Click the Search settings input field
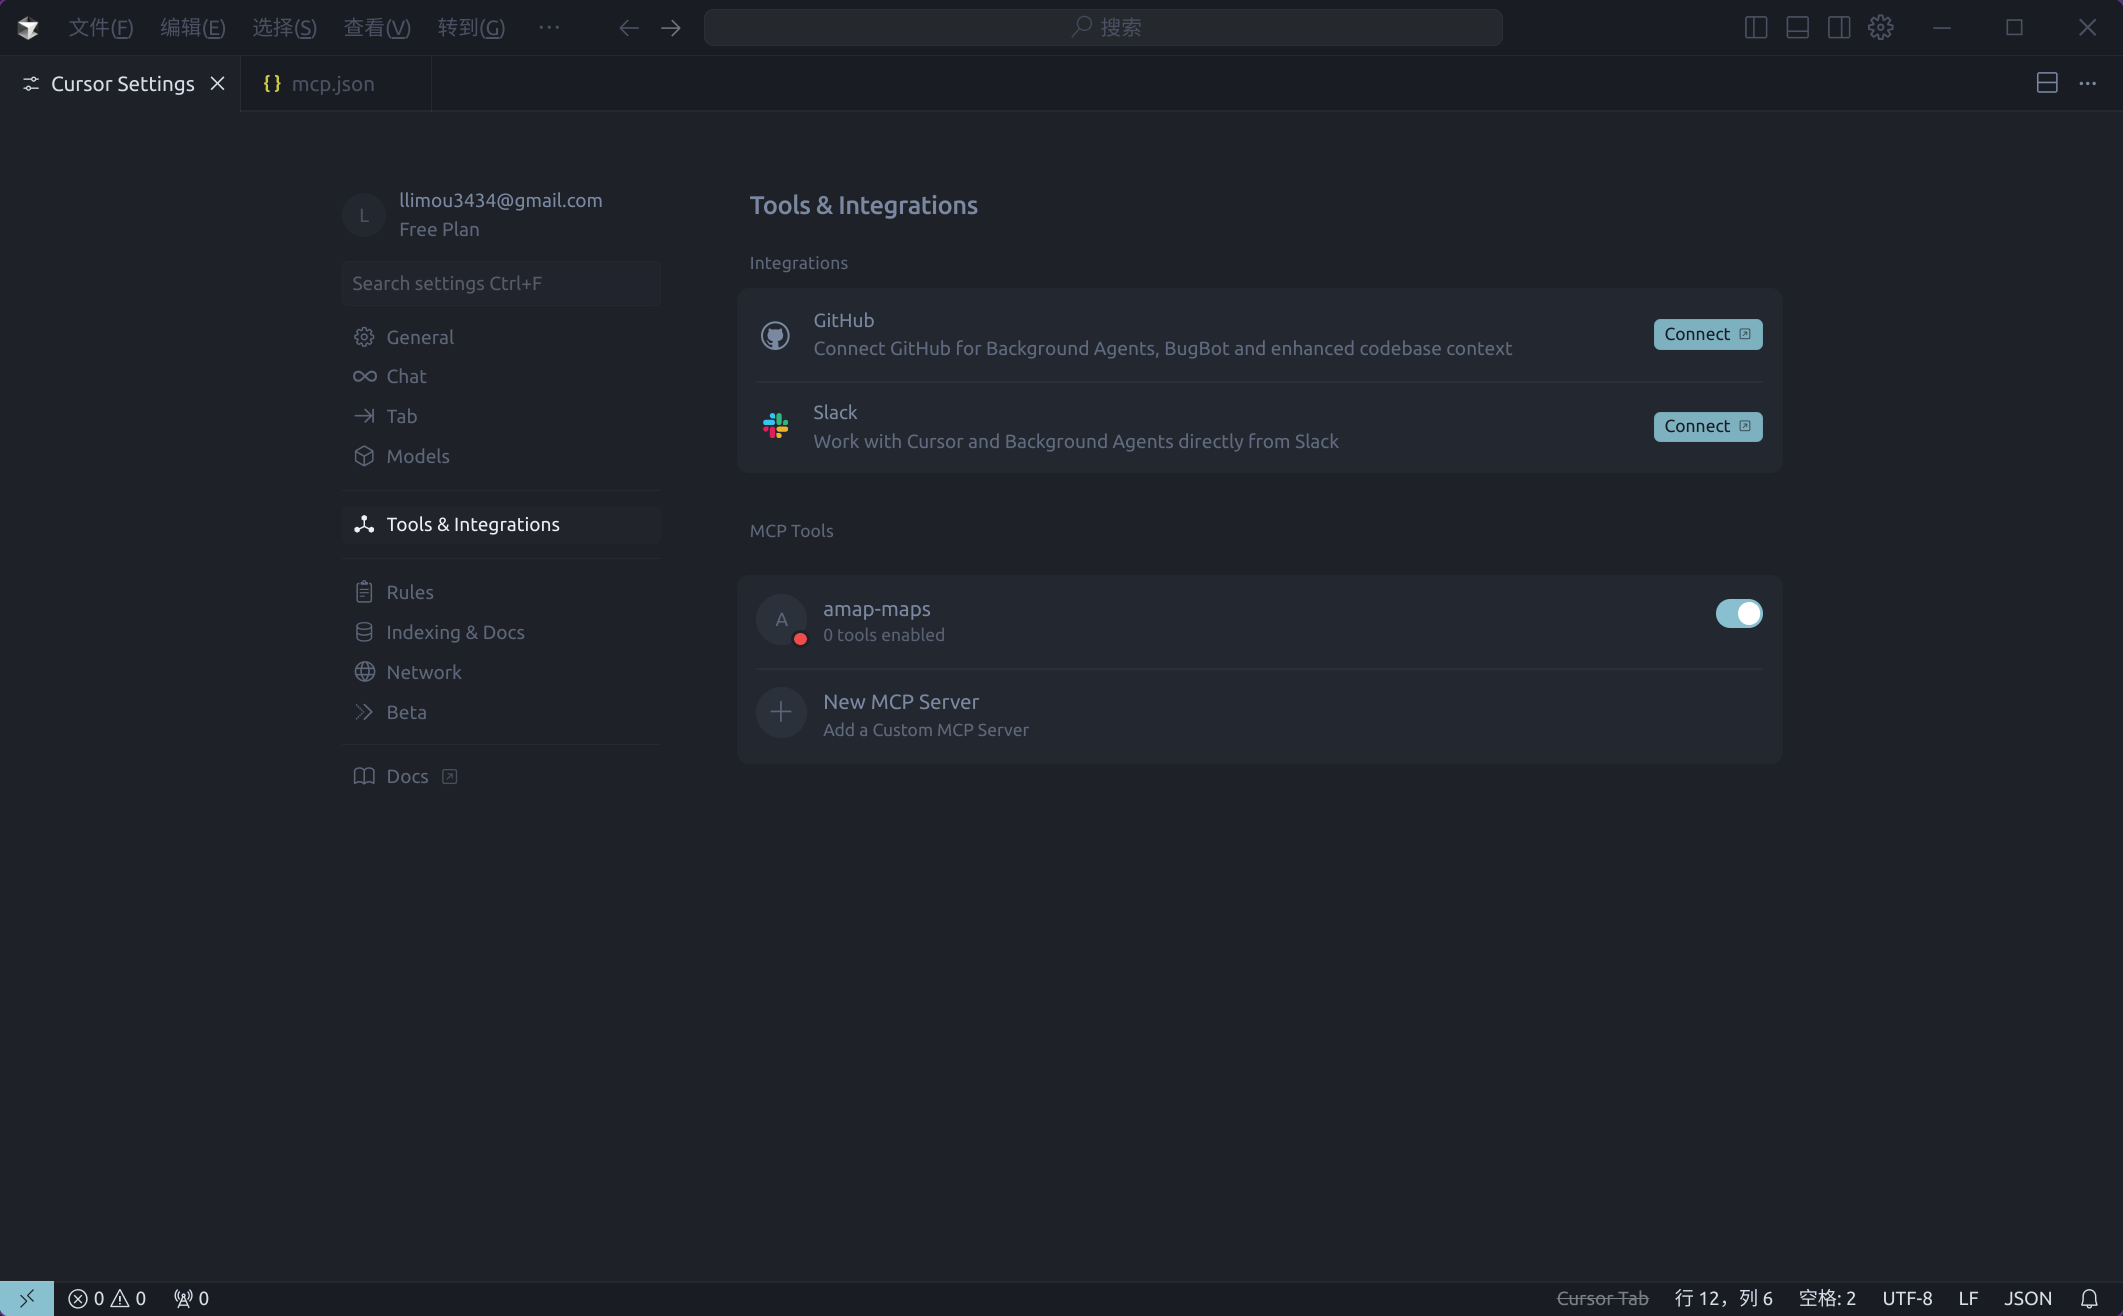 (x=500, y=283)
